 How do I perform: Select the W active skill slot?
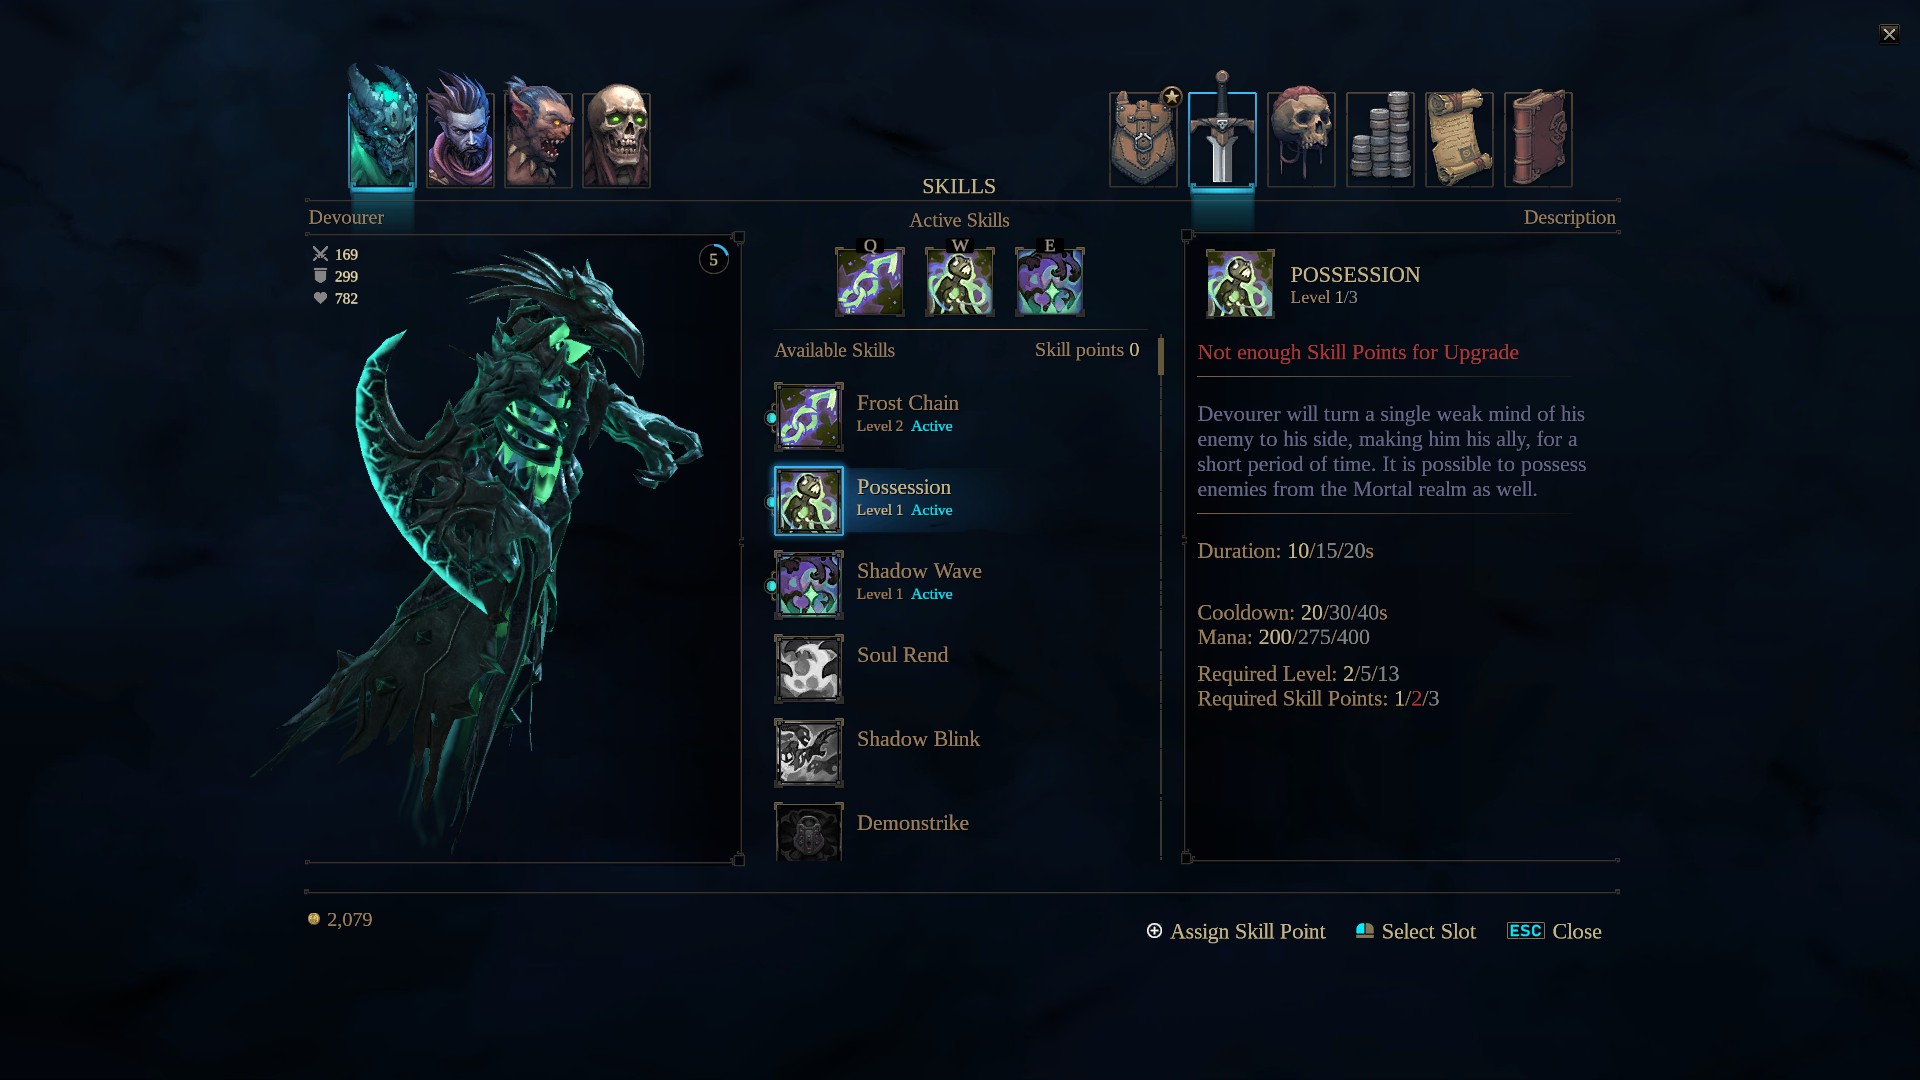960,280
